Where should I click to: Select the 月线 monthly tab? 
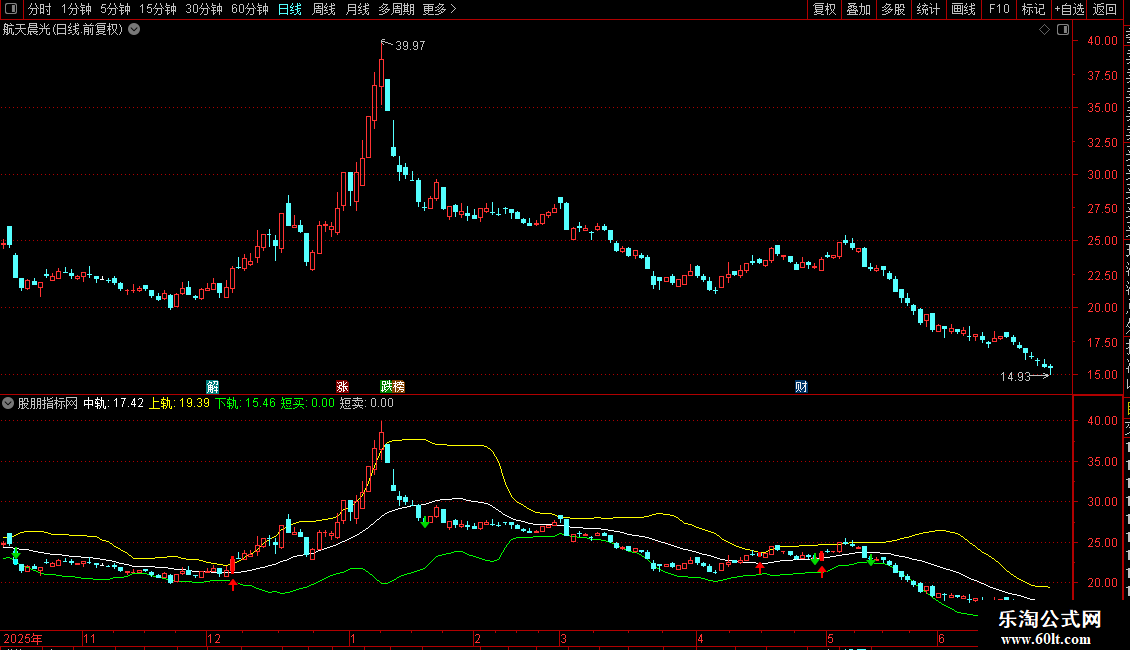pos(357,9)
